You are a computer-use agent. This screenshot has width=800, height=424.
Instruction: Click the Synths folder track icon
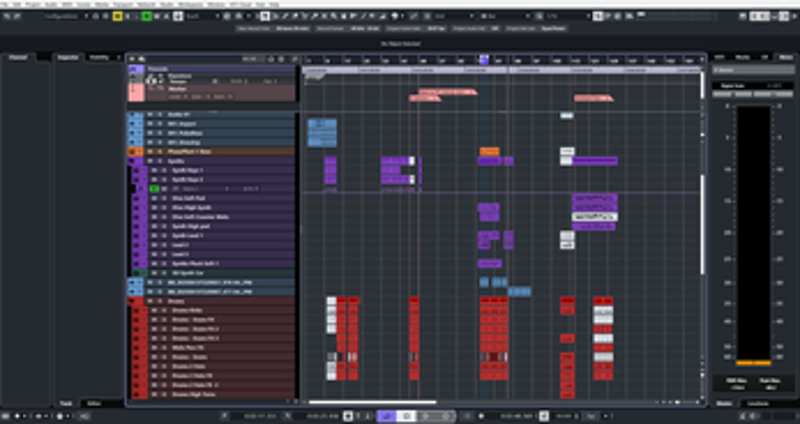(x=134, y=161)
